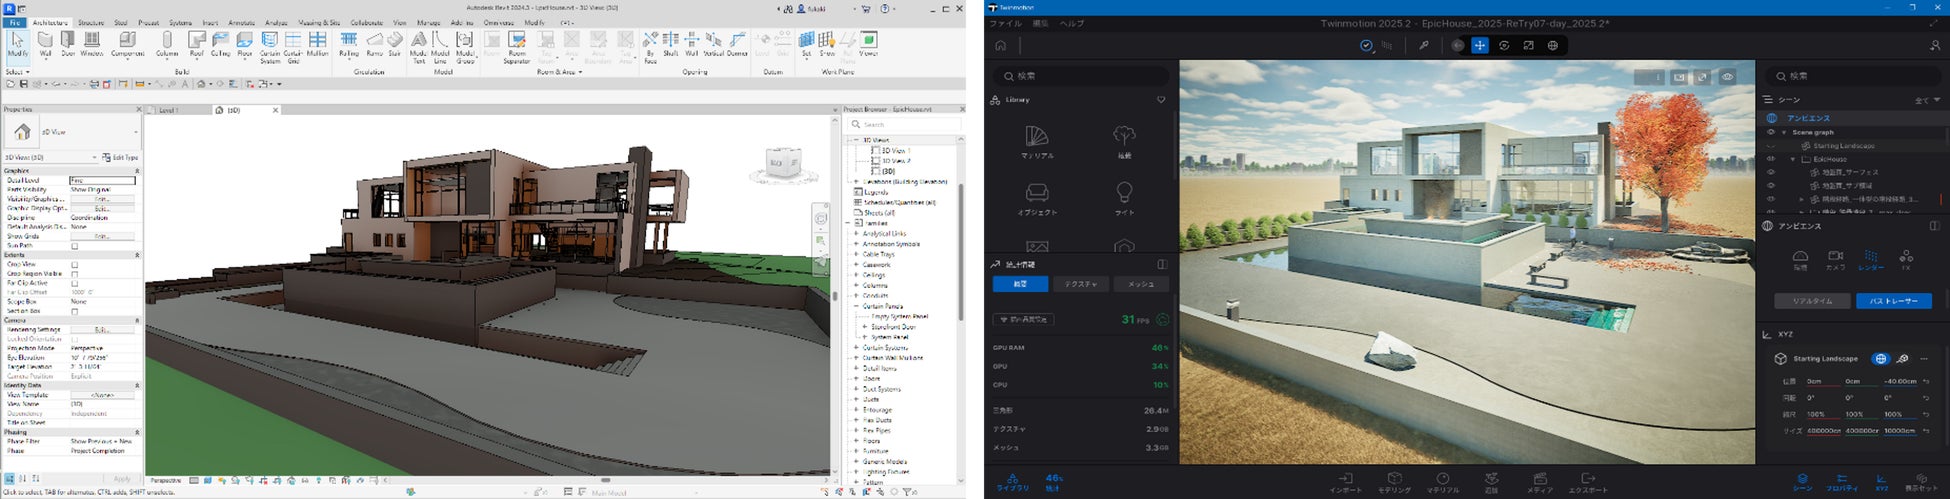Click the Apply button in Revit Properties
Image resolution: width=1950 pixels, height=499 pixels.
(121, 479)
